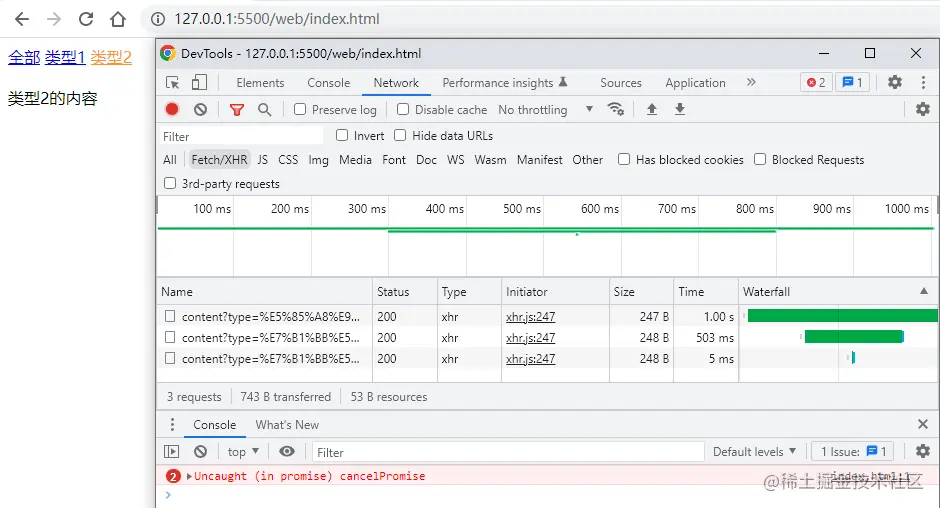
Task: Switch to the Sources tab
Action: coord(620,83)
